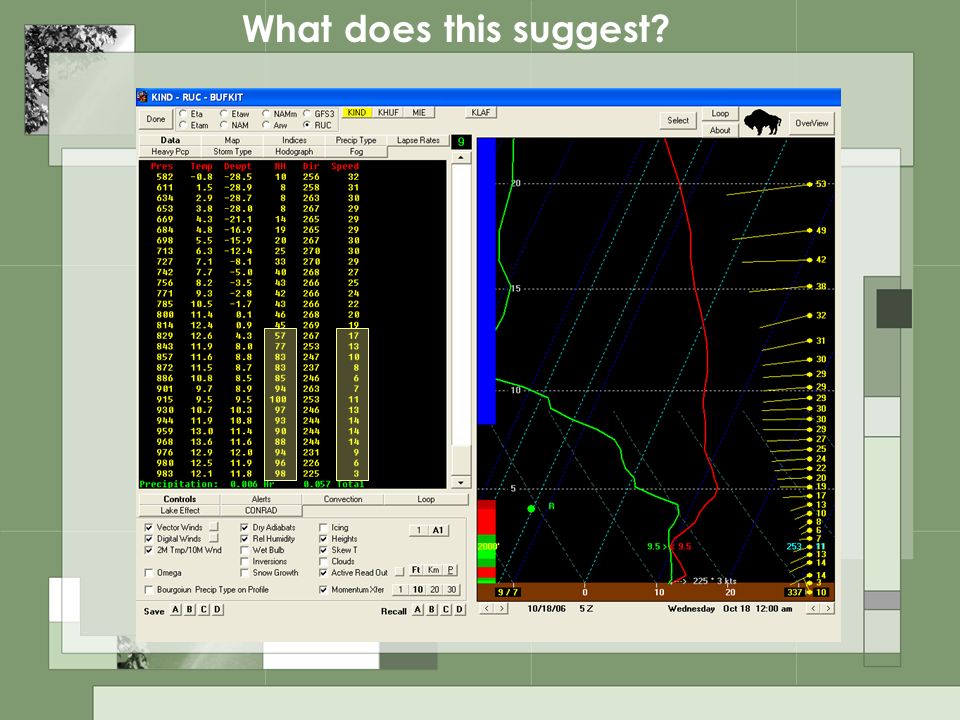This screenshot has width=960, height=720.
Task: Step forward with arrow beside 10/18/06
Action: tap(502, 609)
